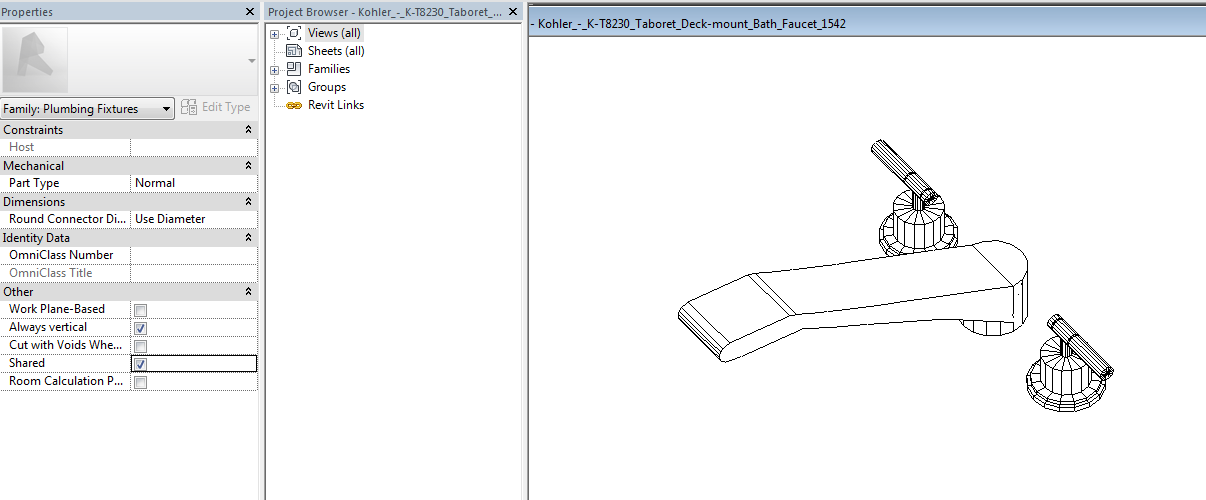The width and height of the screenshot is (1206, 500).
Task: Close the Project Browser panel
Action: pos(513,12)
